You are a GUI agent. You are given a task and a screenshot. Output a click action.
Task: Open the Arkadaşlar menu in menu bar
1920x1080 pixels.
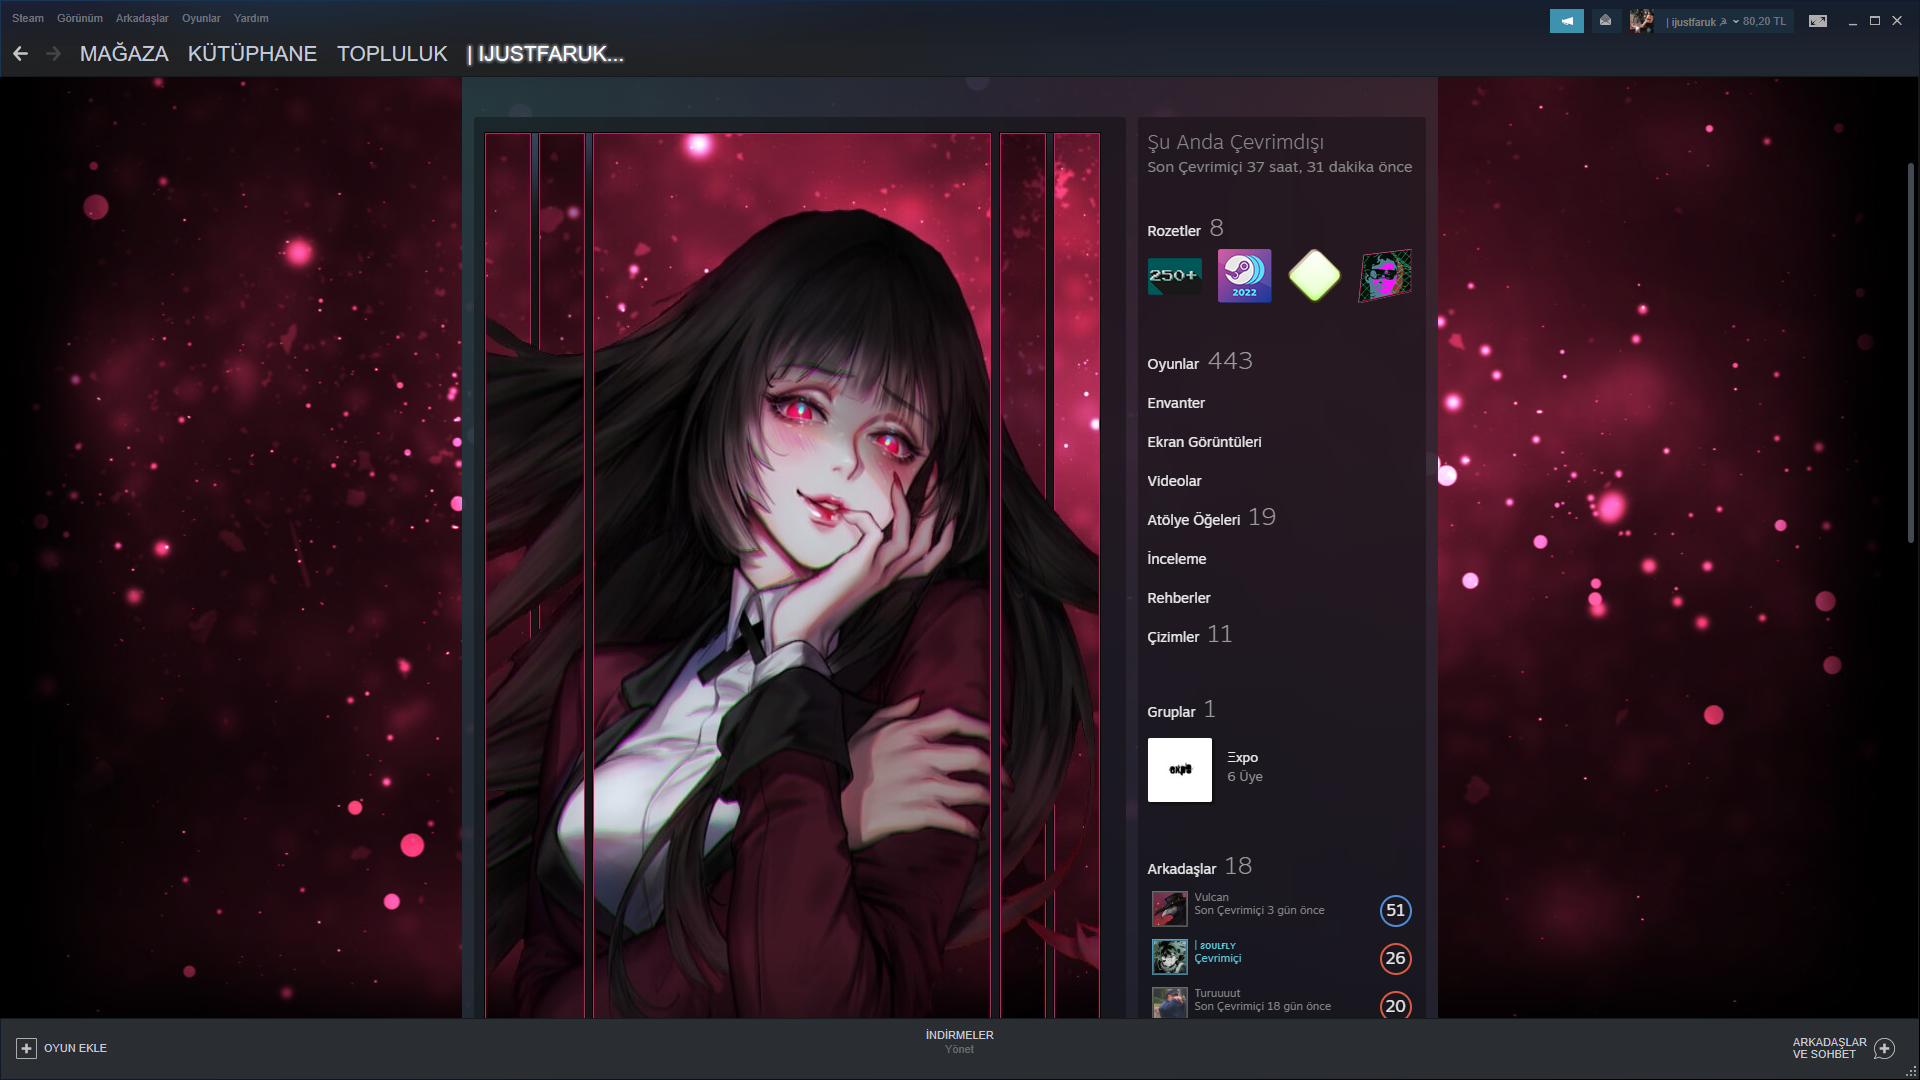pyautogui.click(x=142, y=18)
